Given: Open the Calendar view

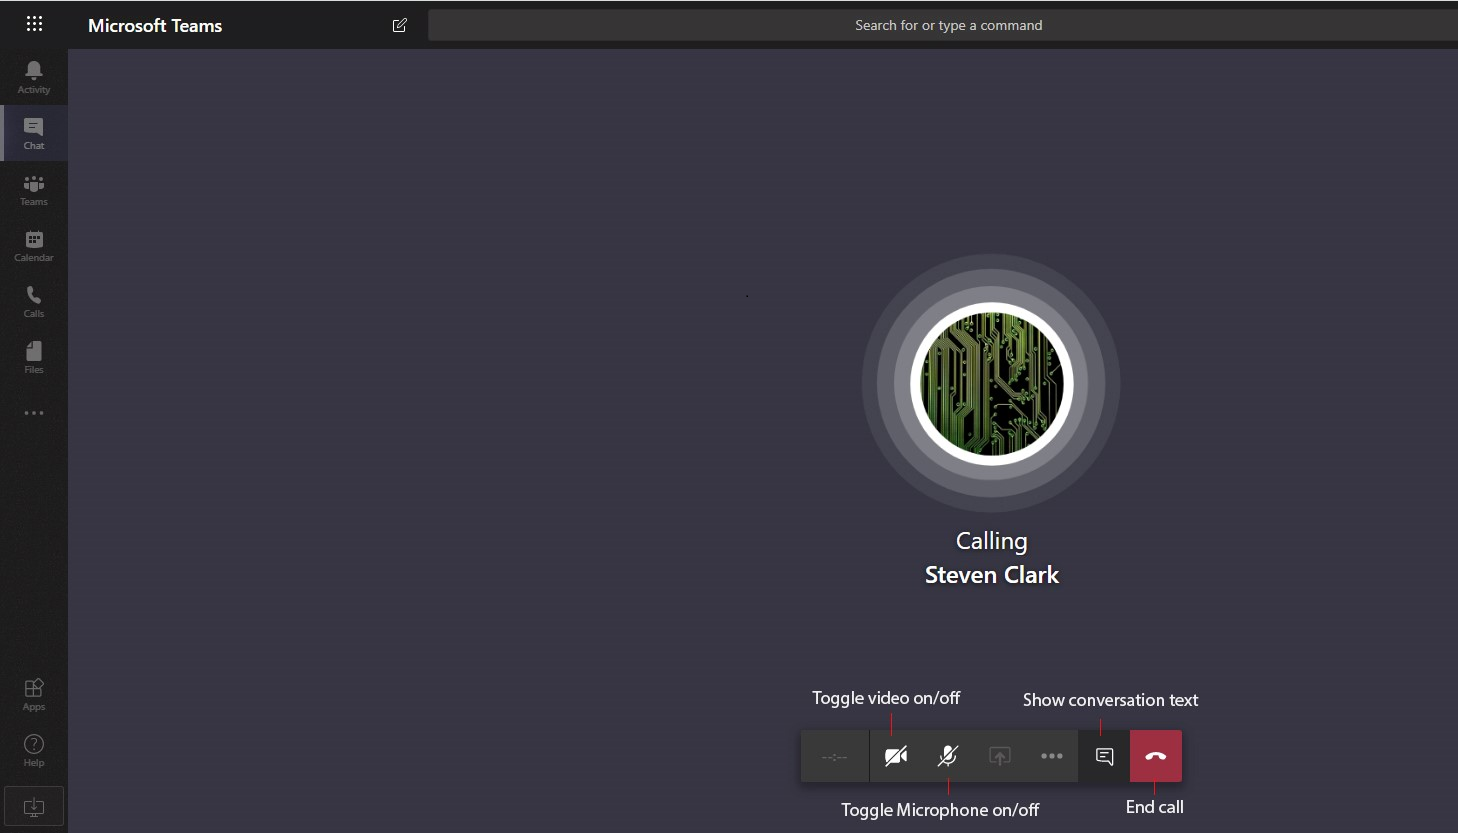Looking at the screenshot, I should (x=34, y=245).
